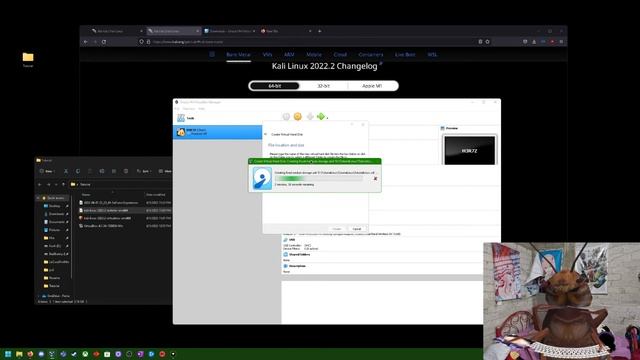Viewport: 640px width, 360px height.
Task: Open the WSL tab on Kali page
Action: coord(432,54)
